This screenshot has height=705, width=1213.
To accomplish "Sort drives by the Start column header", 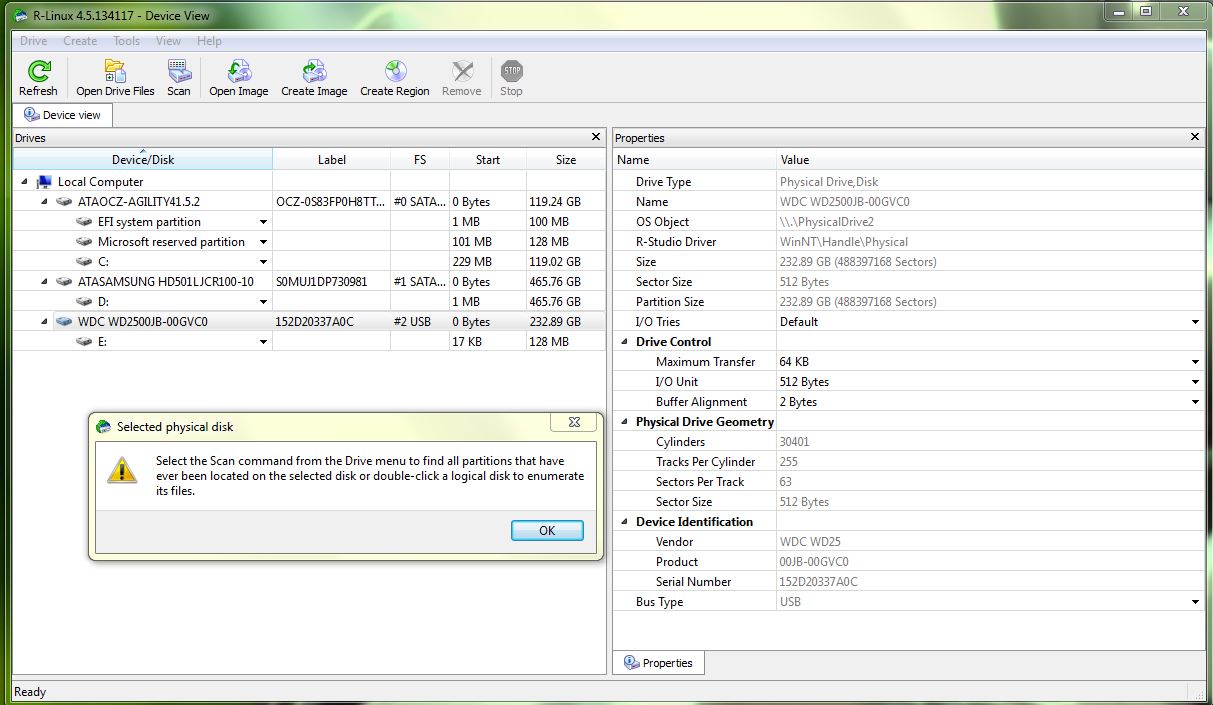I will [488, 159].
